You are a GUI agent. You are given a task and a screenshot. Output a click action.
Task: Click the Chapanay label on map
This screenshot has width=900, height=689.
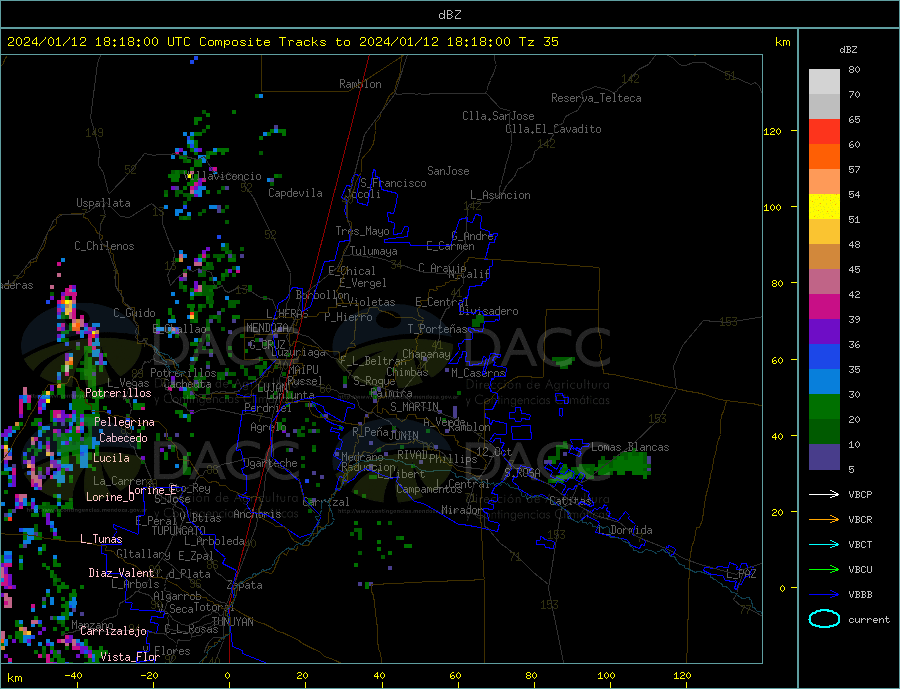tap(426, 354)
